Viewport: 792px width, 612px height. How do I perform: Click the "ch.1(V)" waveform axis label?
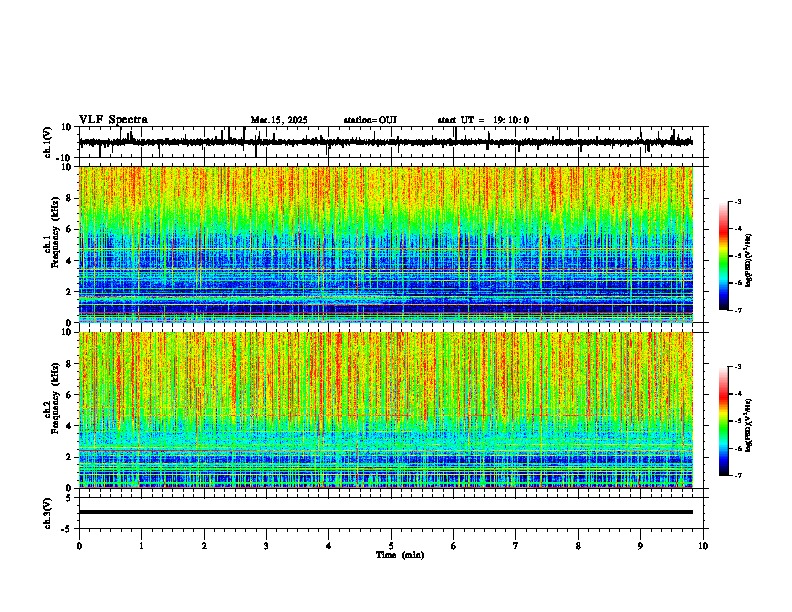(x=48, y=142)
